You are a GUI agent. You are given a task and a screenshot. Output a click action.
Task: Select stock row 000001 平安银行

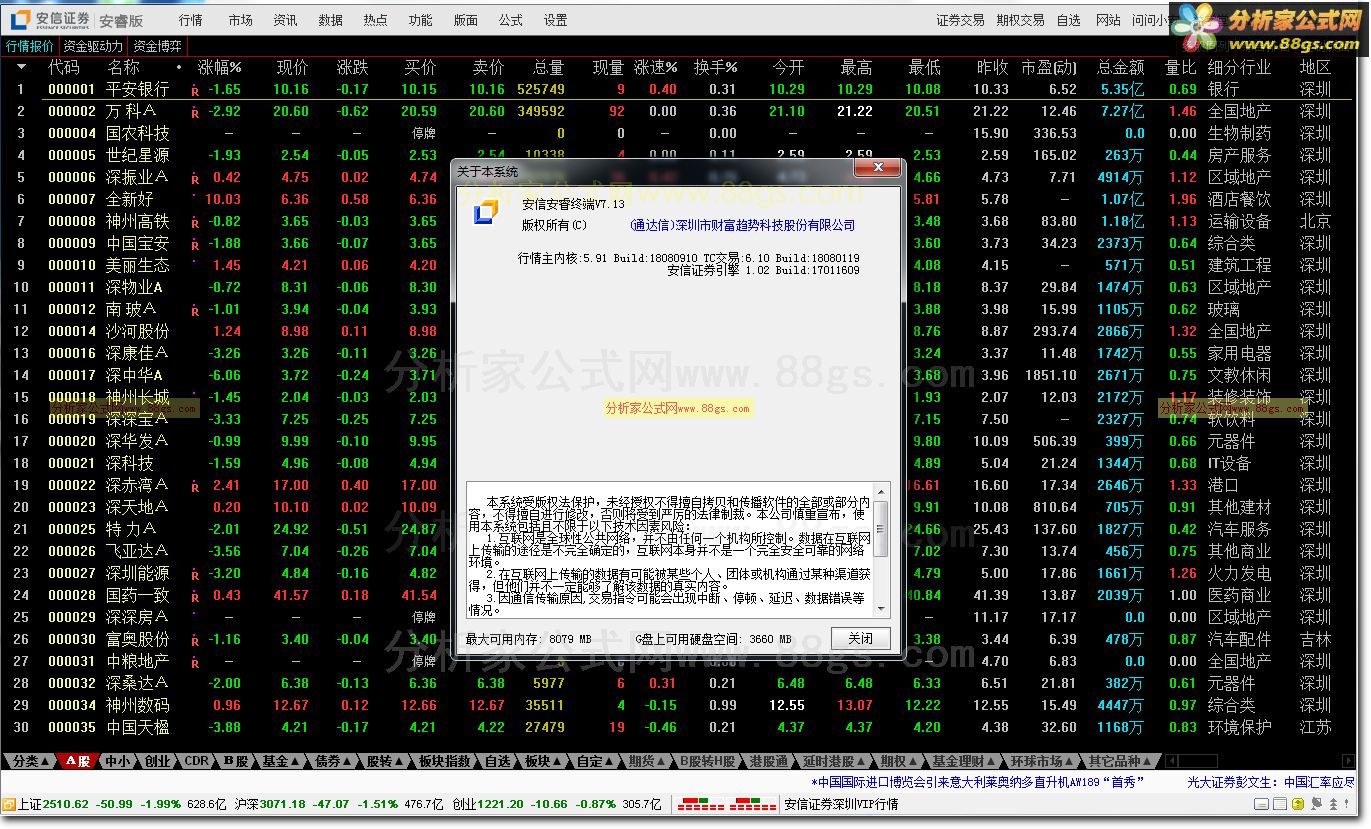(x=685, y=90)
